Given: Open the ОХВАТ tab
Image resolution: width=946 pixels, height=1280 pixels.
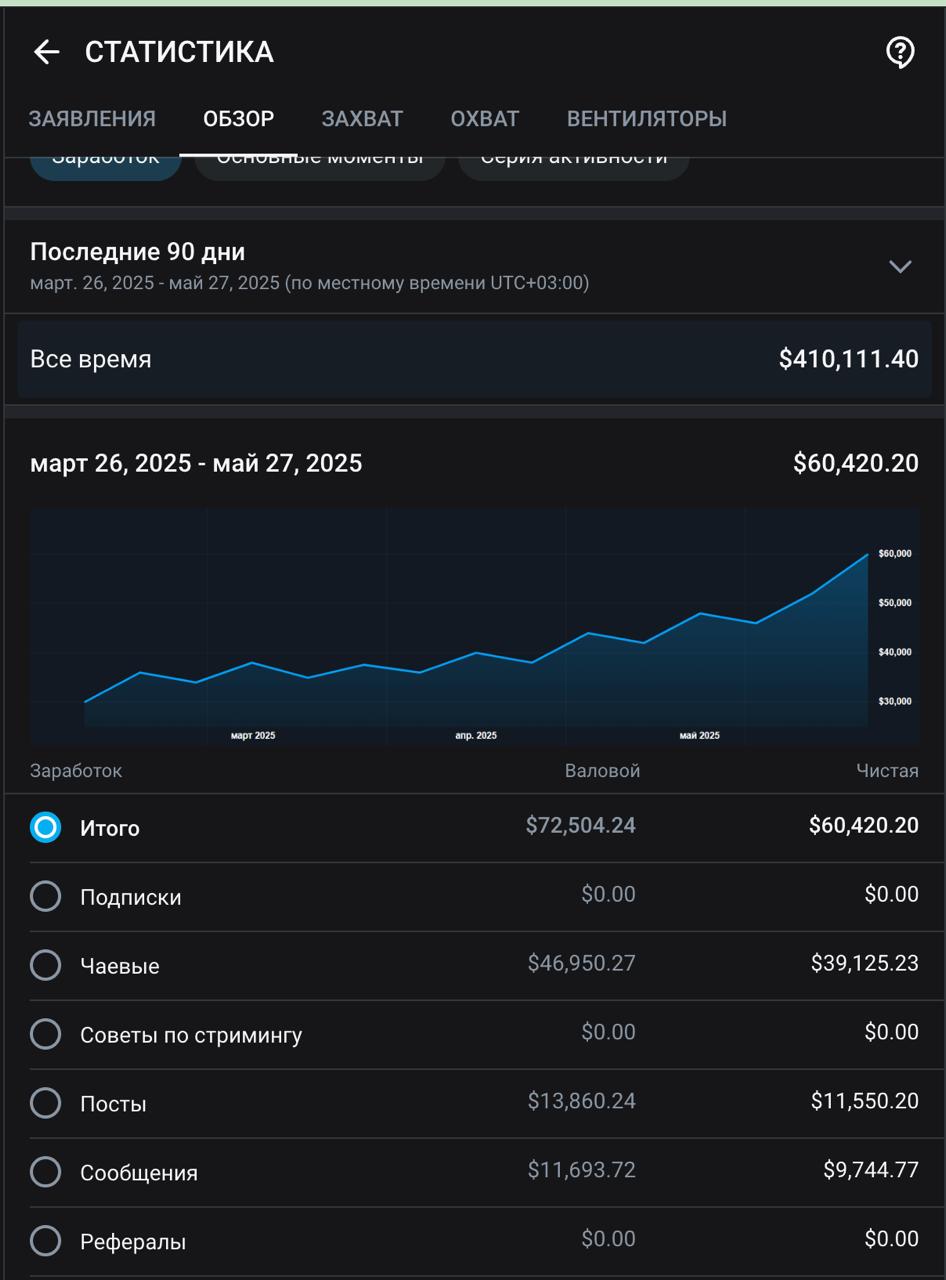Looking at the screenshot, I should (485, 119).
